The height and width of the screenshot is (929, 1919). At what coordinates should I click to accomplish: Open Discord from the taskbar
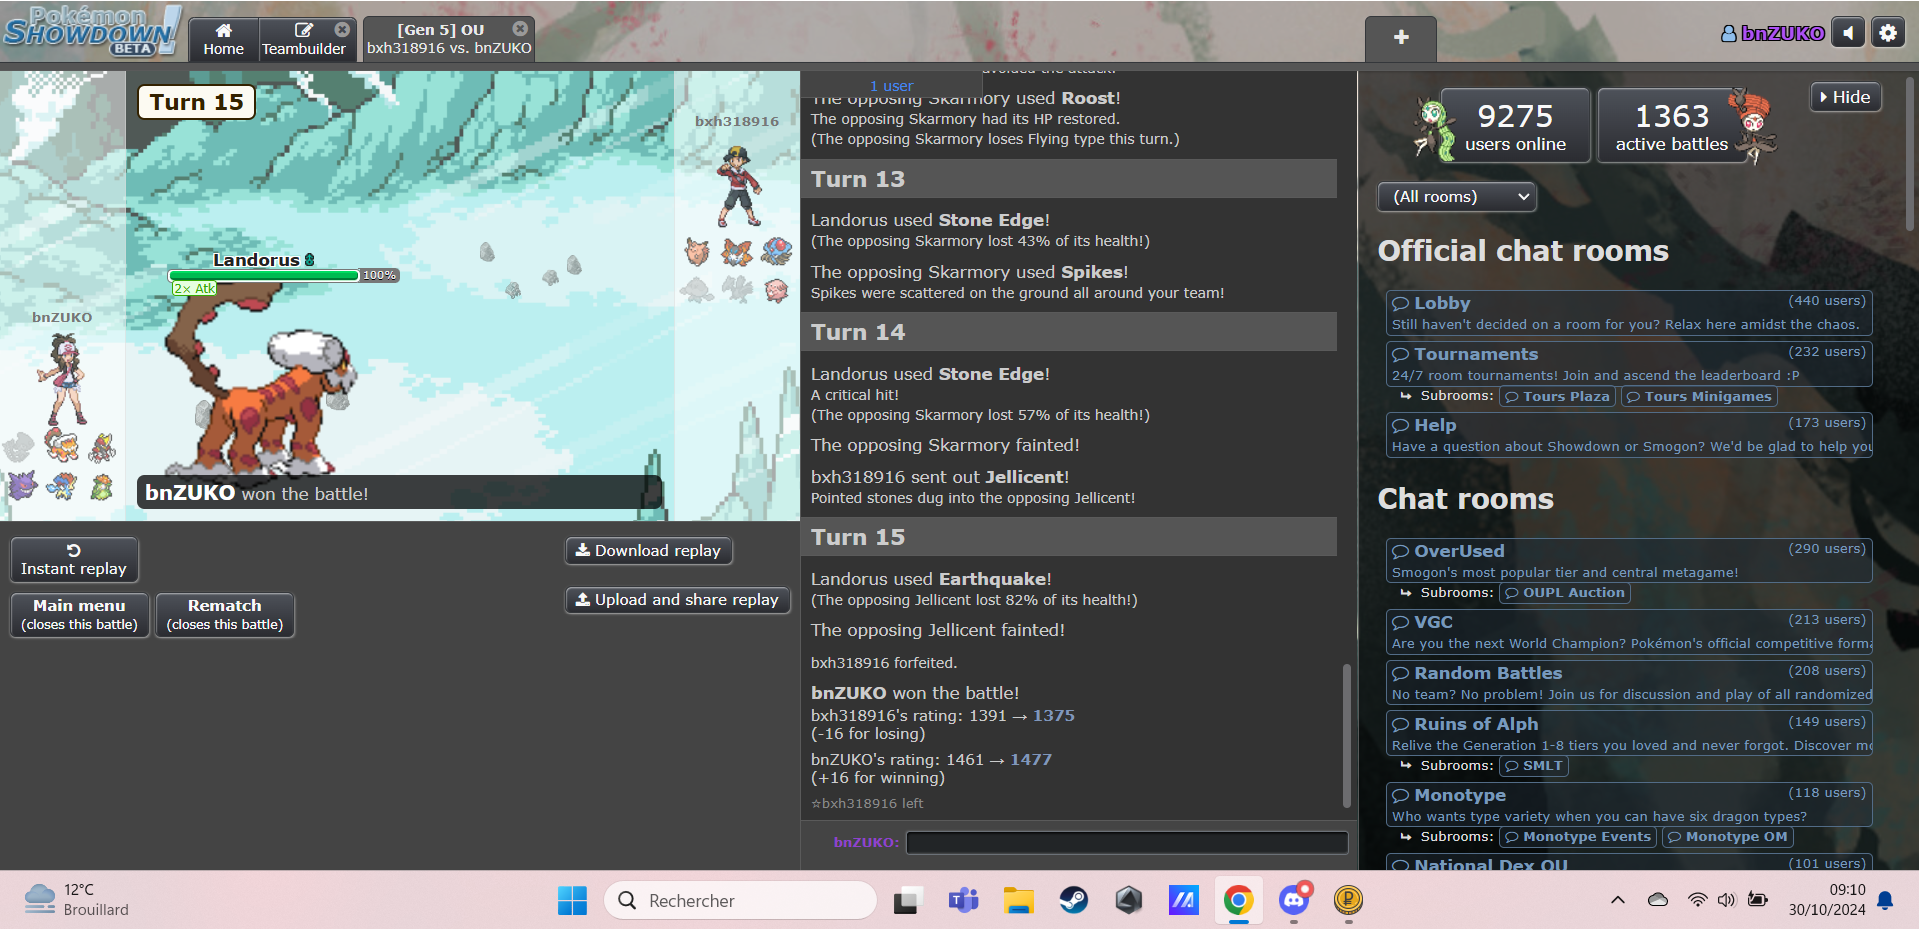tap(1294, 900)
